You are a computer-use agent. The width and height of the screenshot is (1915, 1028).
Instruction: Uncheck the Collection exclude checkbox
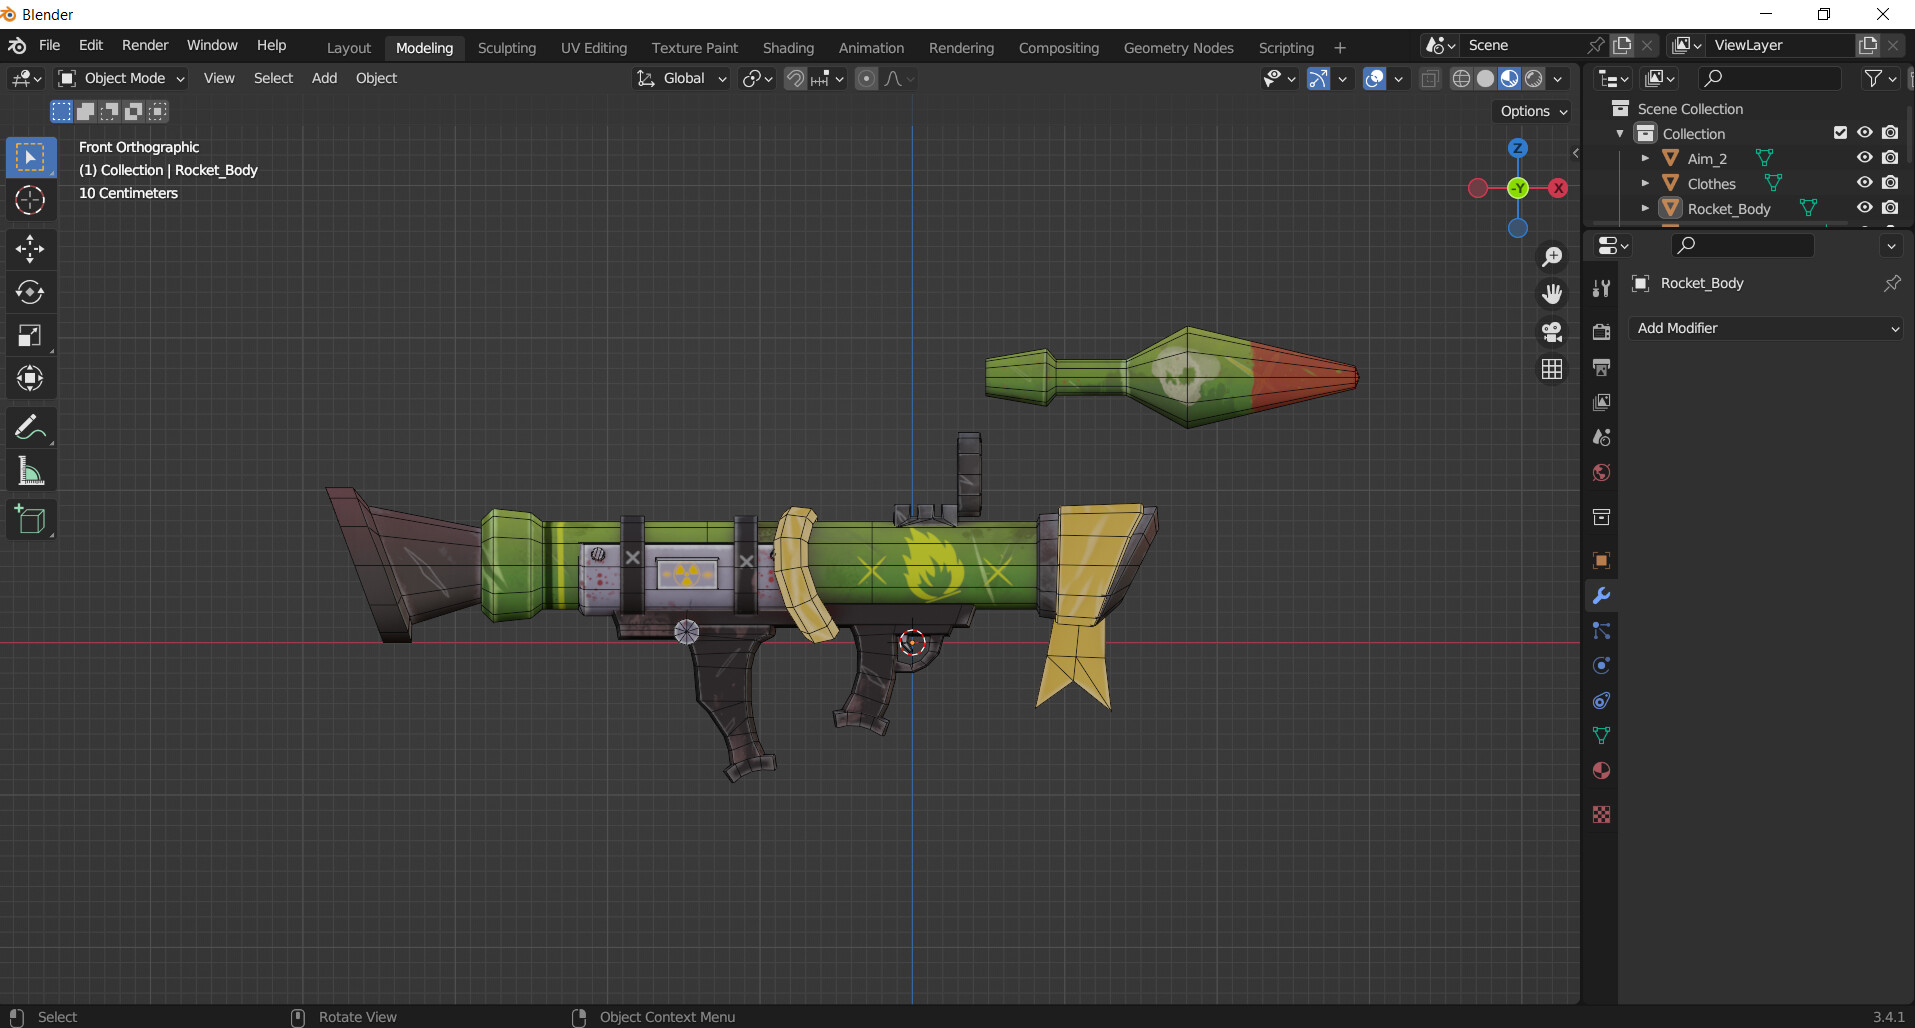click(1840, 132)
